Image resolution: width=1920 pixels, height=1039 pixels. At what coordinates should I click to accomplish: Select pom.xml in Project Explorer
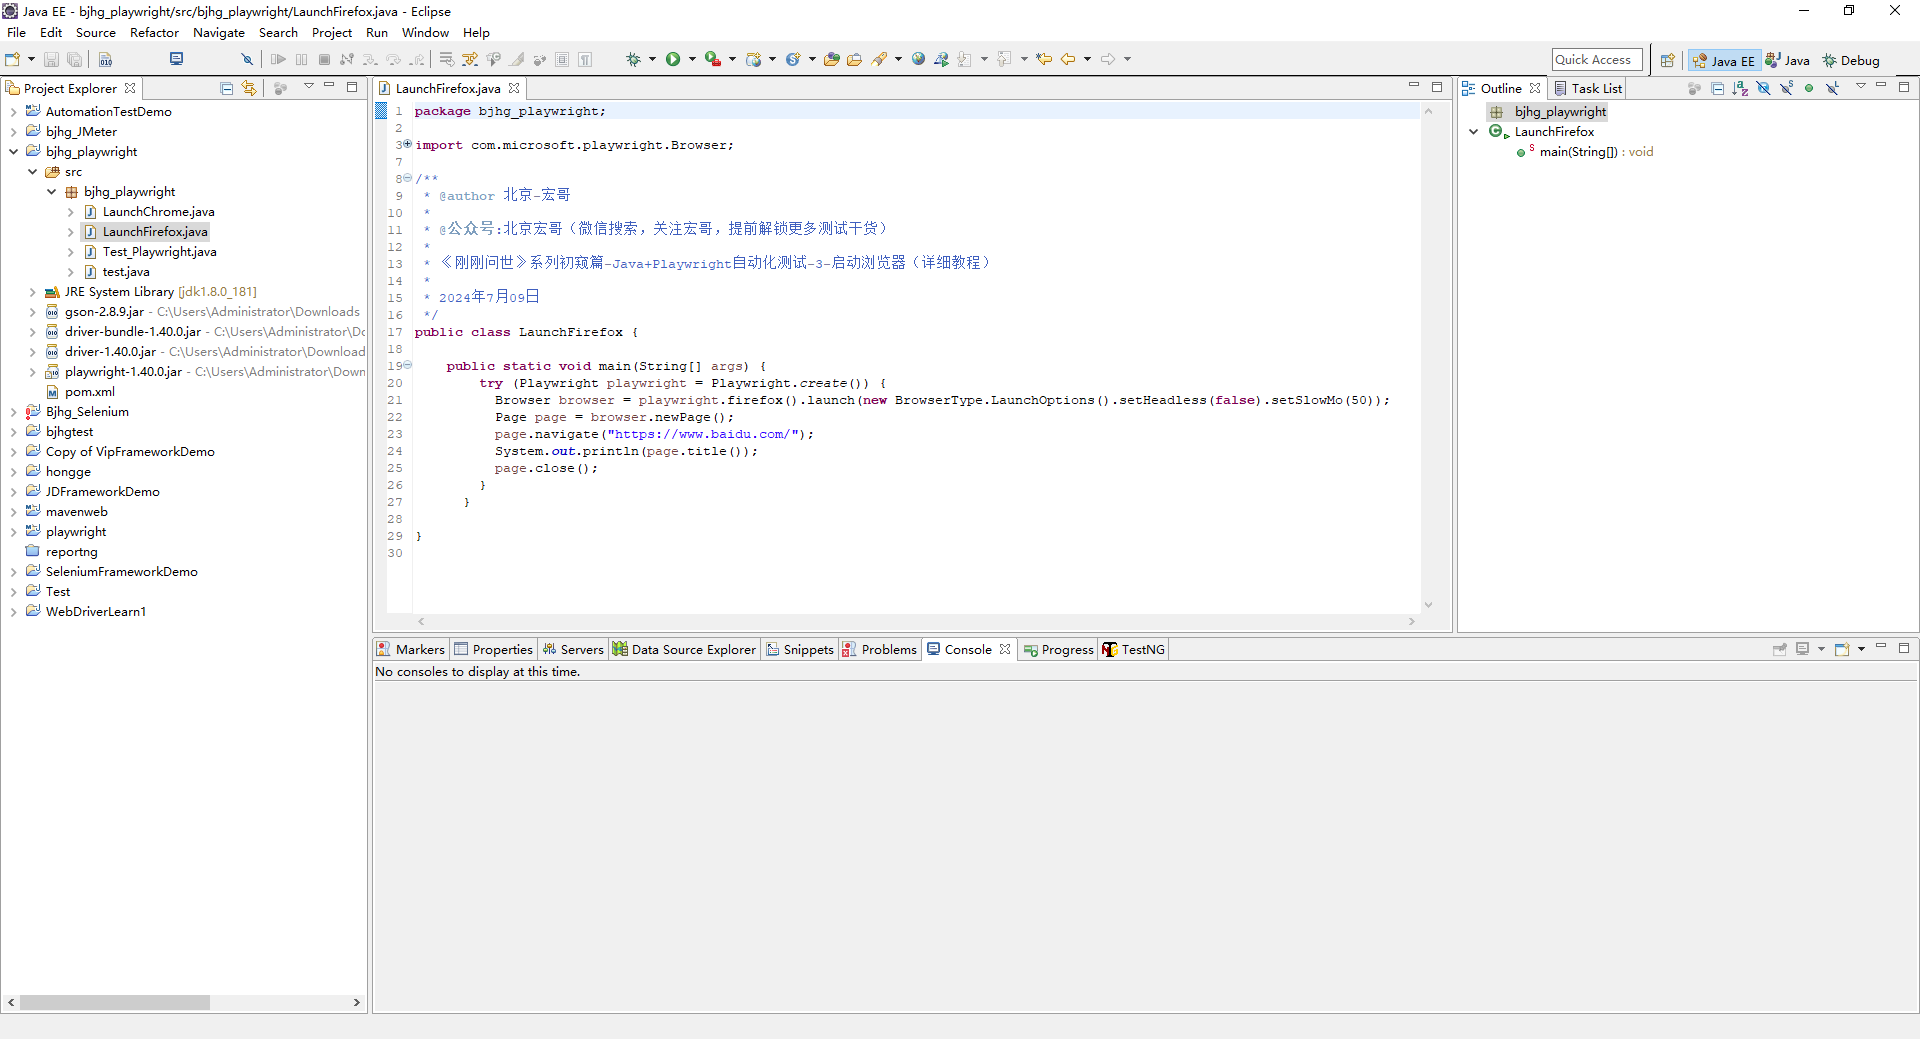pos(90,392)
